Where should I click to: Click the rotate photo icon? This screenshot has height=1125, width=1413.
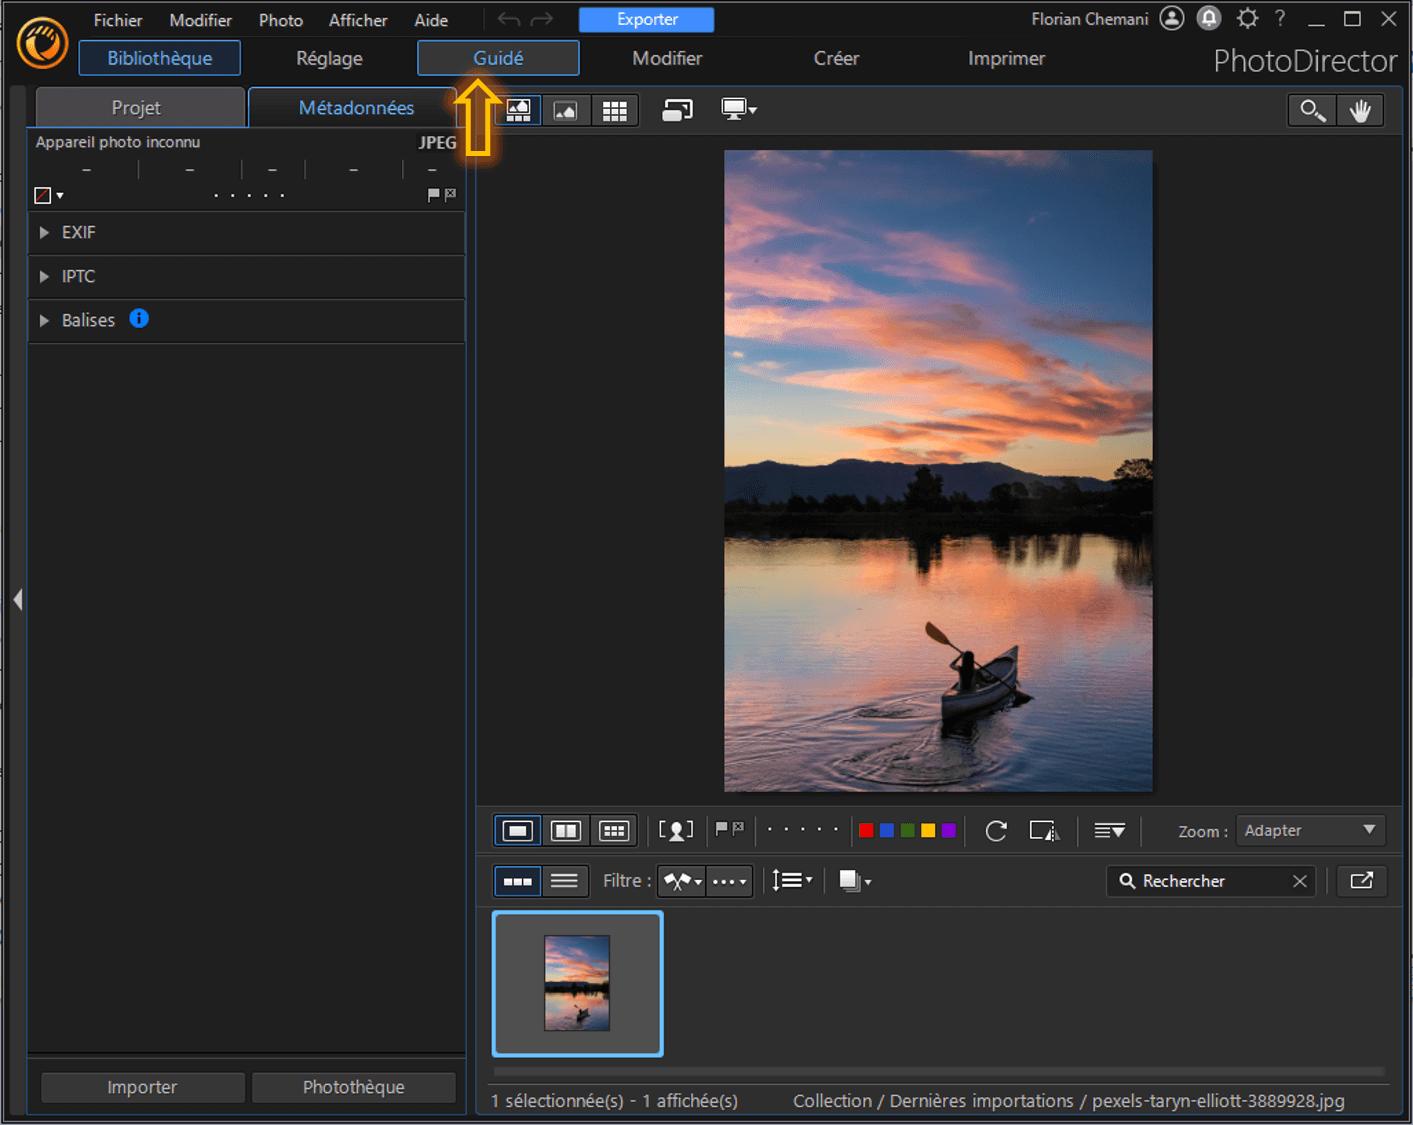tap(995, 831)
